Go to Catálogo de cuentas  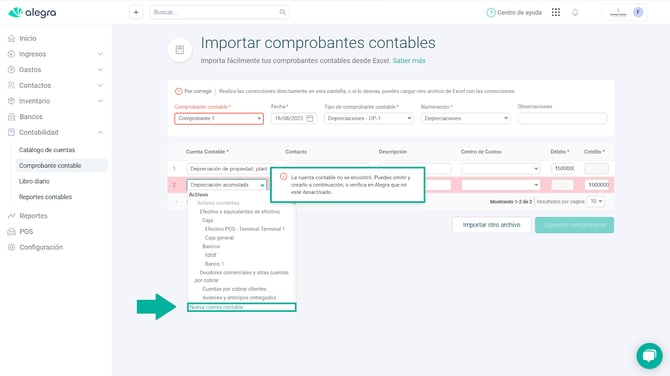pos(47,150)
